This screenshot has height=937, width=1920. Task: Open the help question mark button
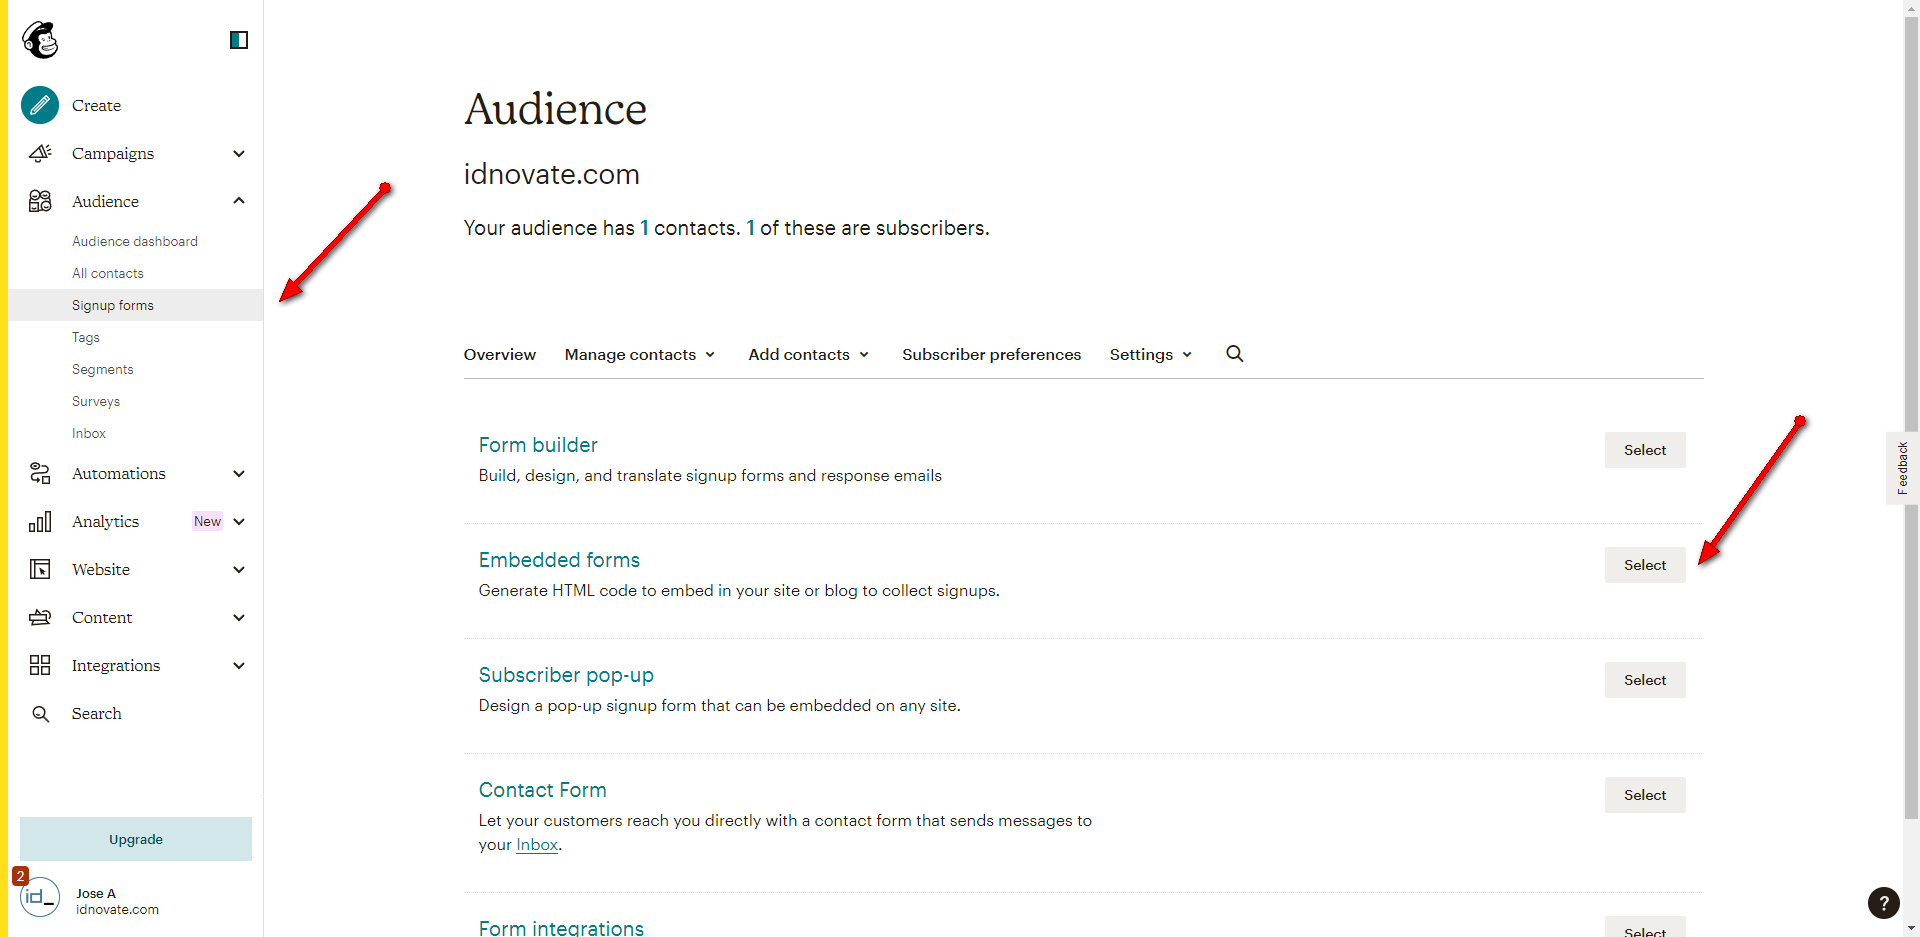(x=1883, y=903)
